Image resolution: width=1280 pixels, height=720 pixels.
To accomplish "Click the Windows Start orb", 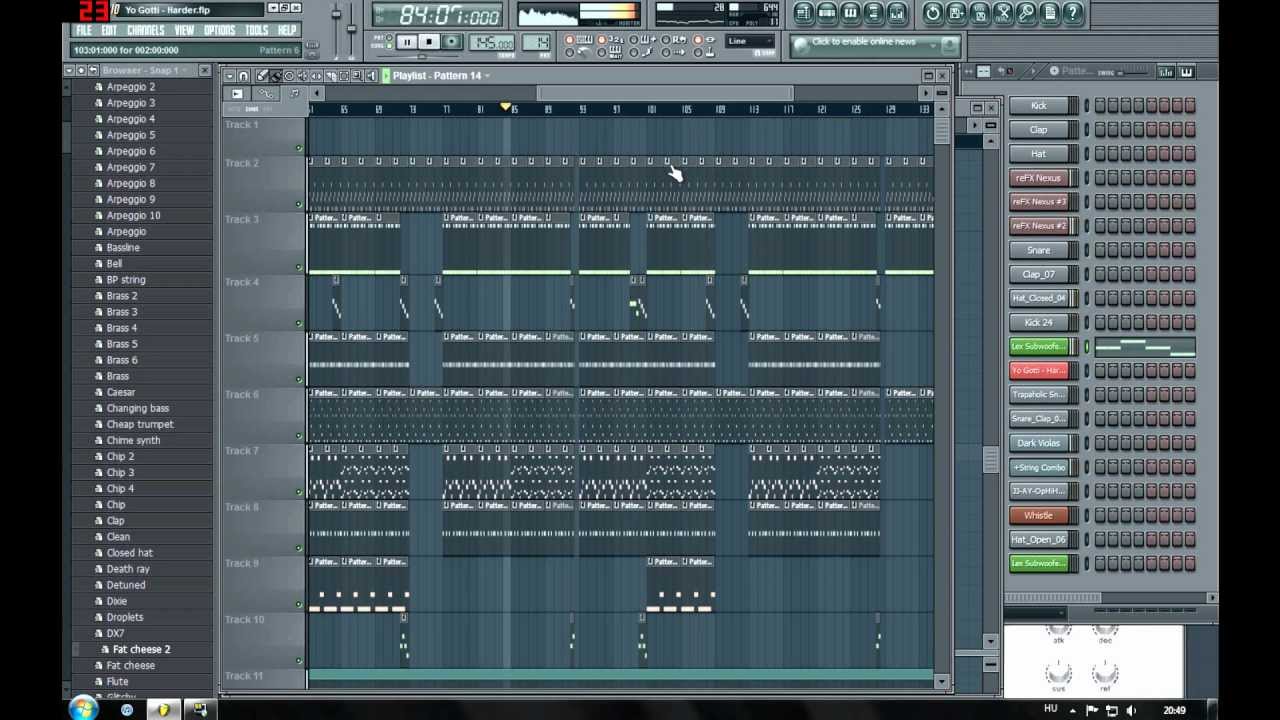I will [84, 708].
